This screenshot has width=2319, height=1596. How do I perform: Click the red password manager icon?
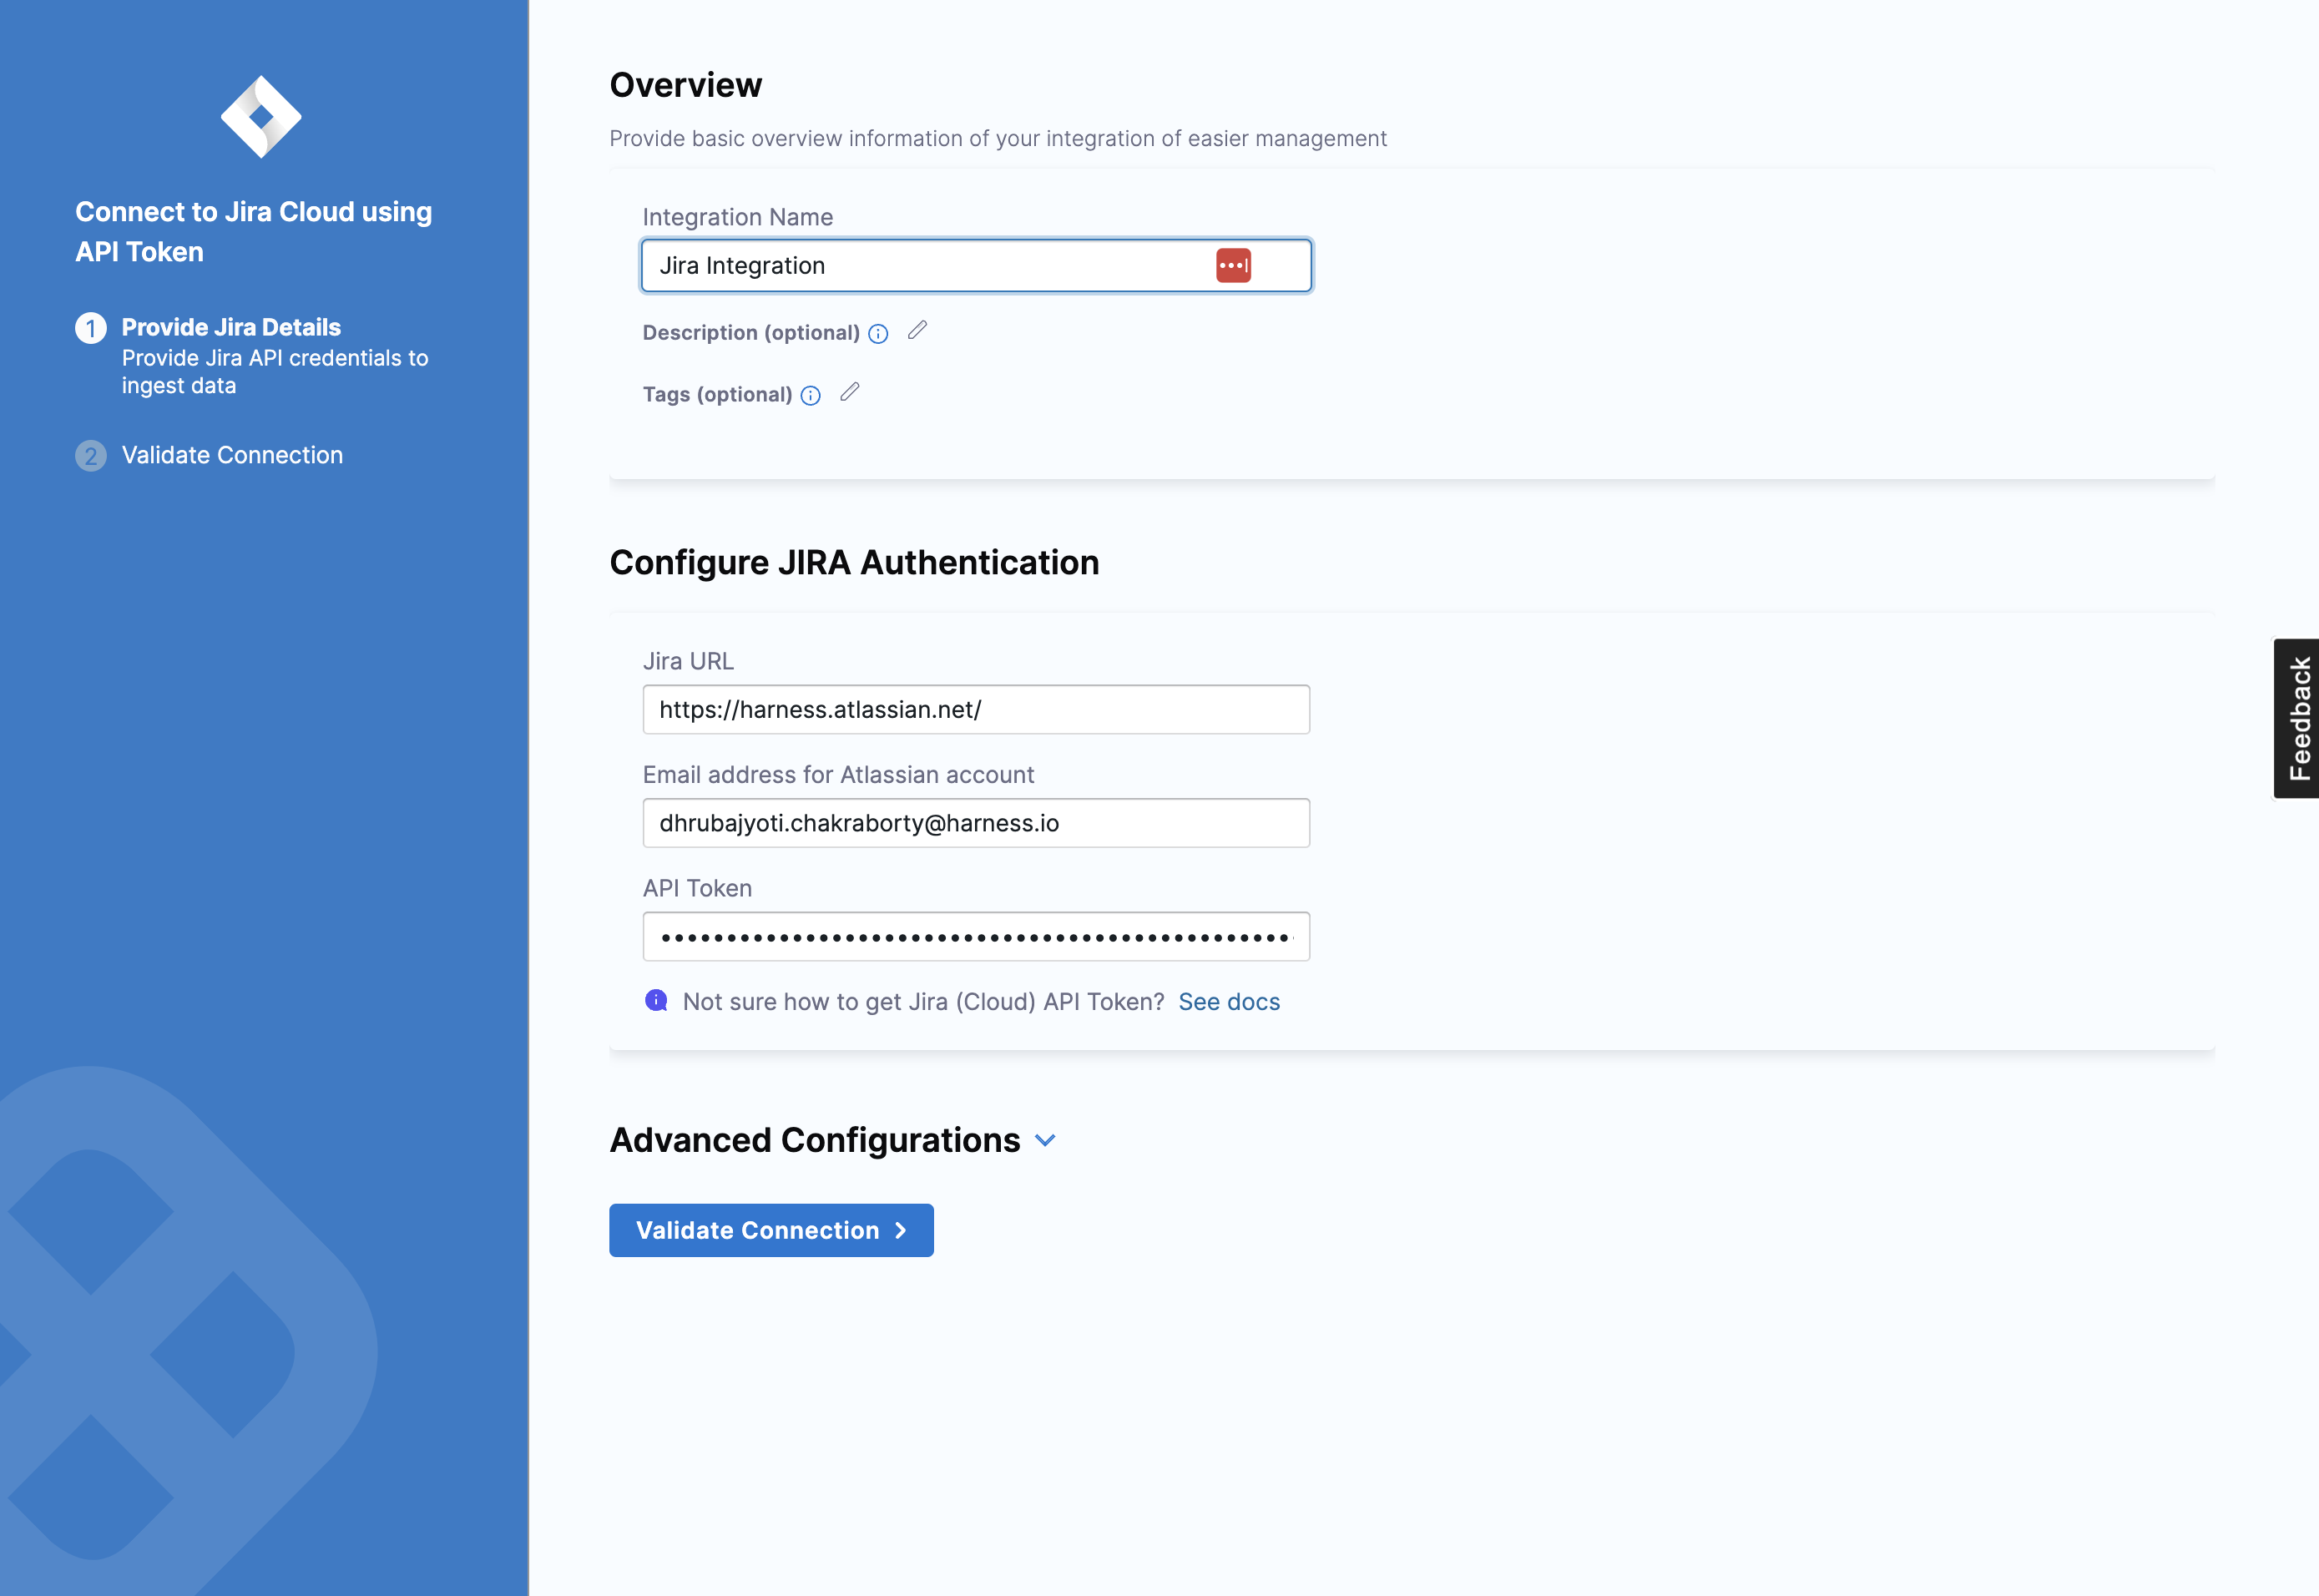click(1232, 266)
